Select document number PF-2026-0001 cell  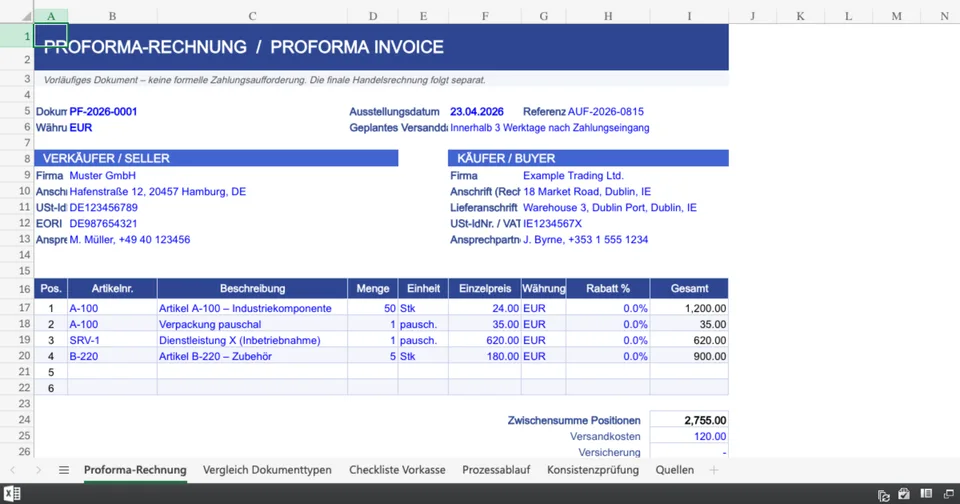[x=103, y=111]
